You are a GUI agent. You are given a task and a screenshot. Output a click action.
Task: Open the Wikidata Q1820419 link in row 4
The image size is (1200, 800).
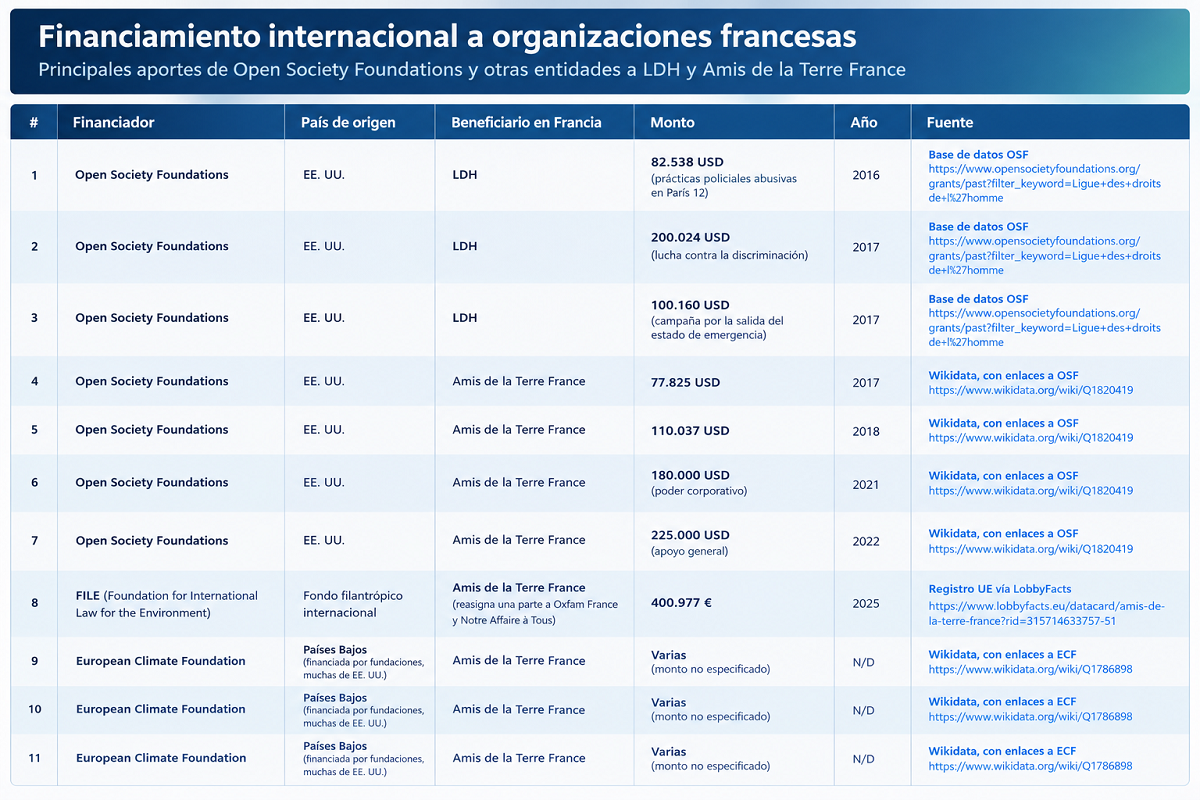(1030, 390)
